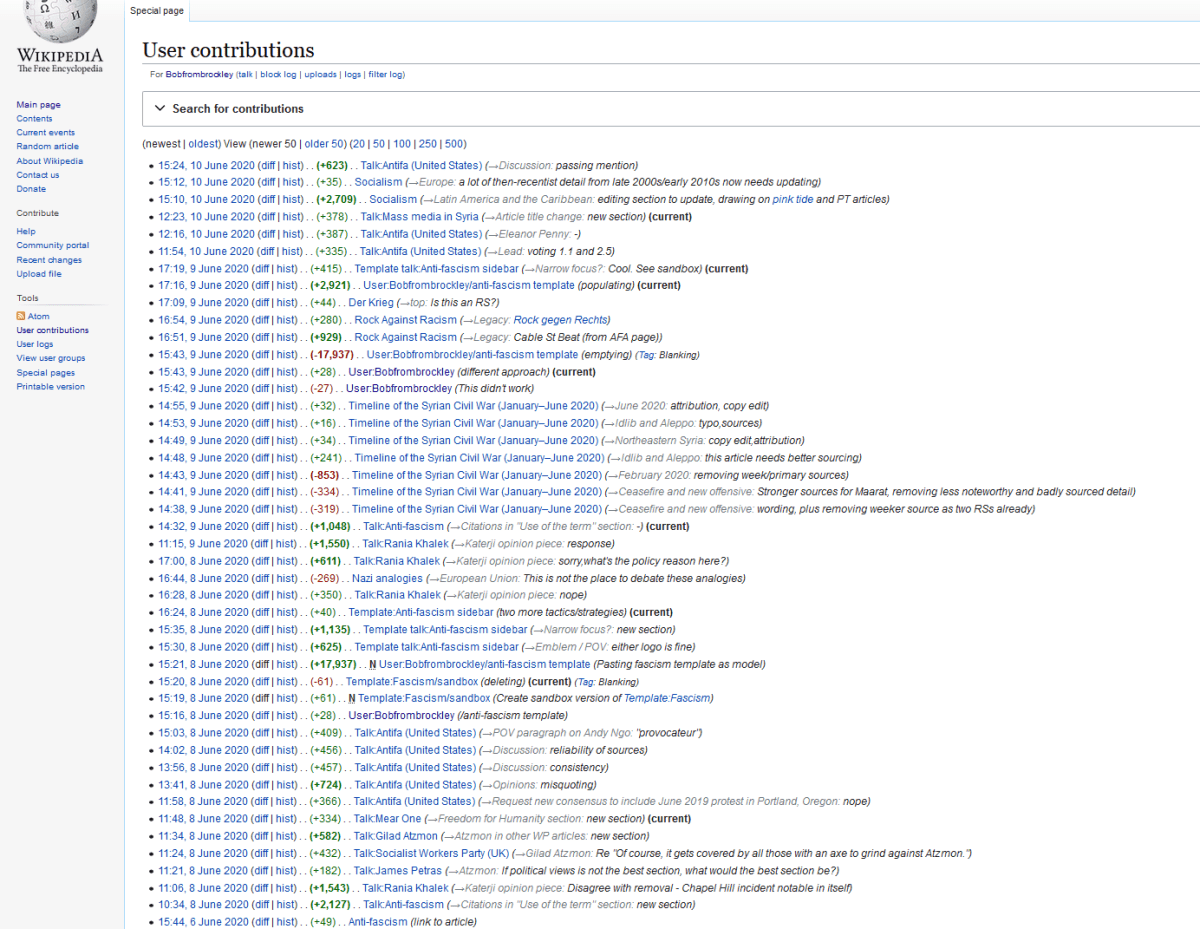Open Talk:James Petras page link

pos(400,870)
